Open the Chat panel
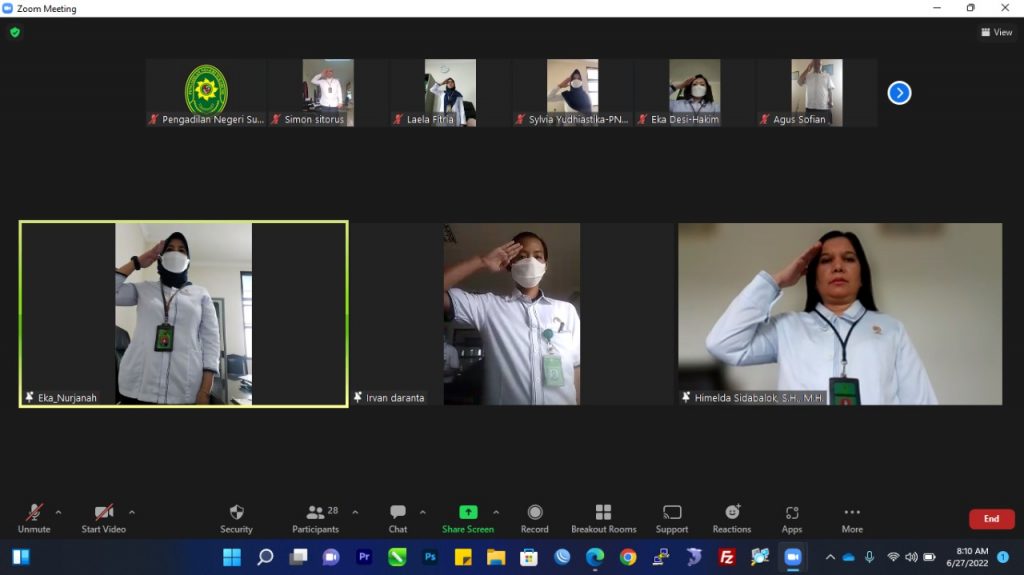The height and width of the screenshot is (575, 1024). (397, 517)
